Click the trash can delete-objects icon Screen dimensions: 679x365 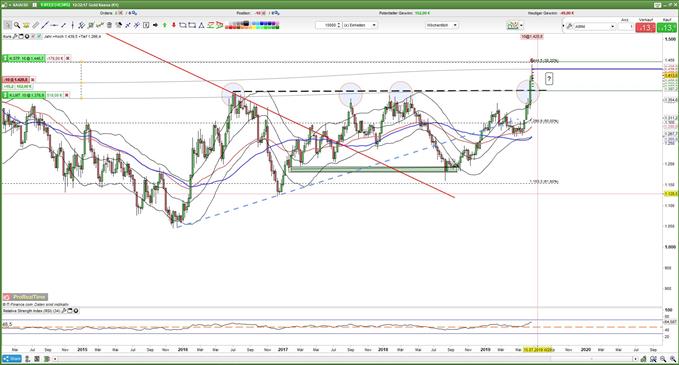click(x=109, y=25)
